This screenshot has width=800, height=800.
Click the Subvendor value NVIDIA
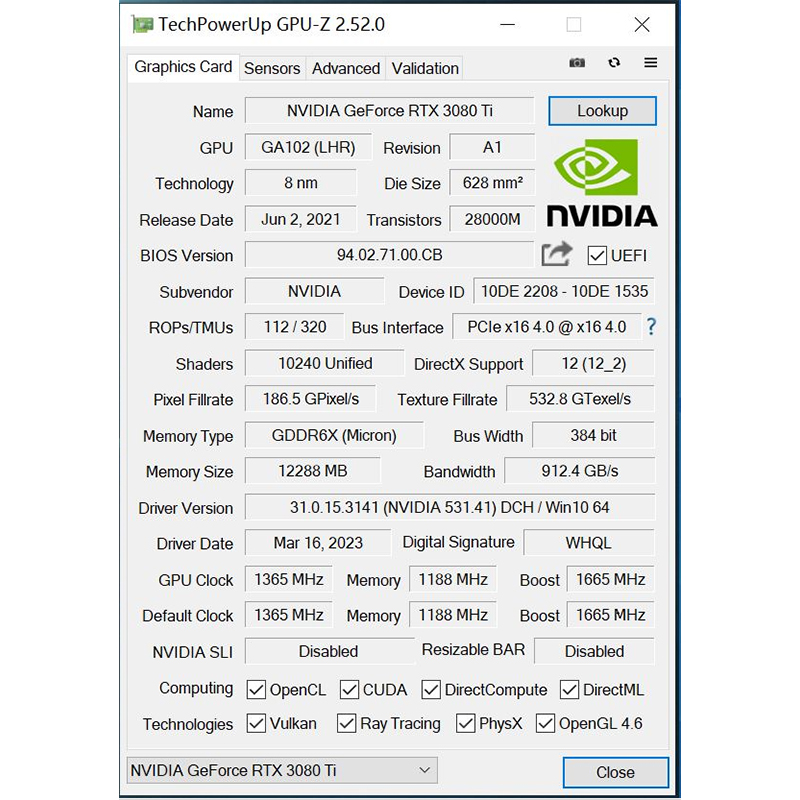[x=314, y=291]
